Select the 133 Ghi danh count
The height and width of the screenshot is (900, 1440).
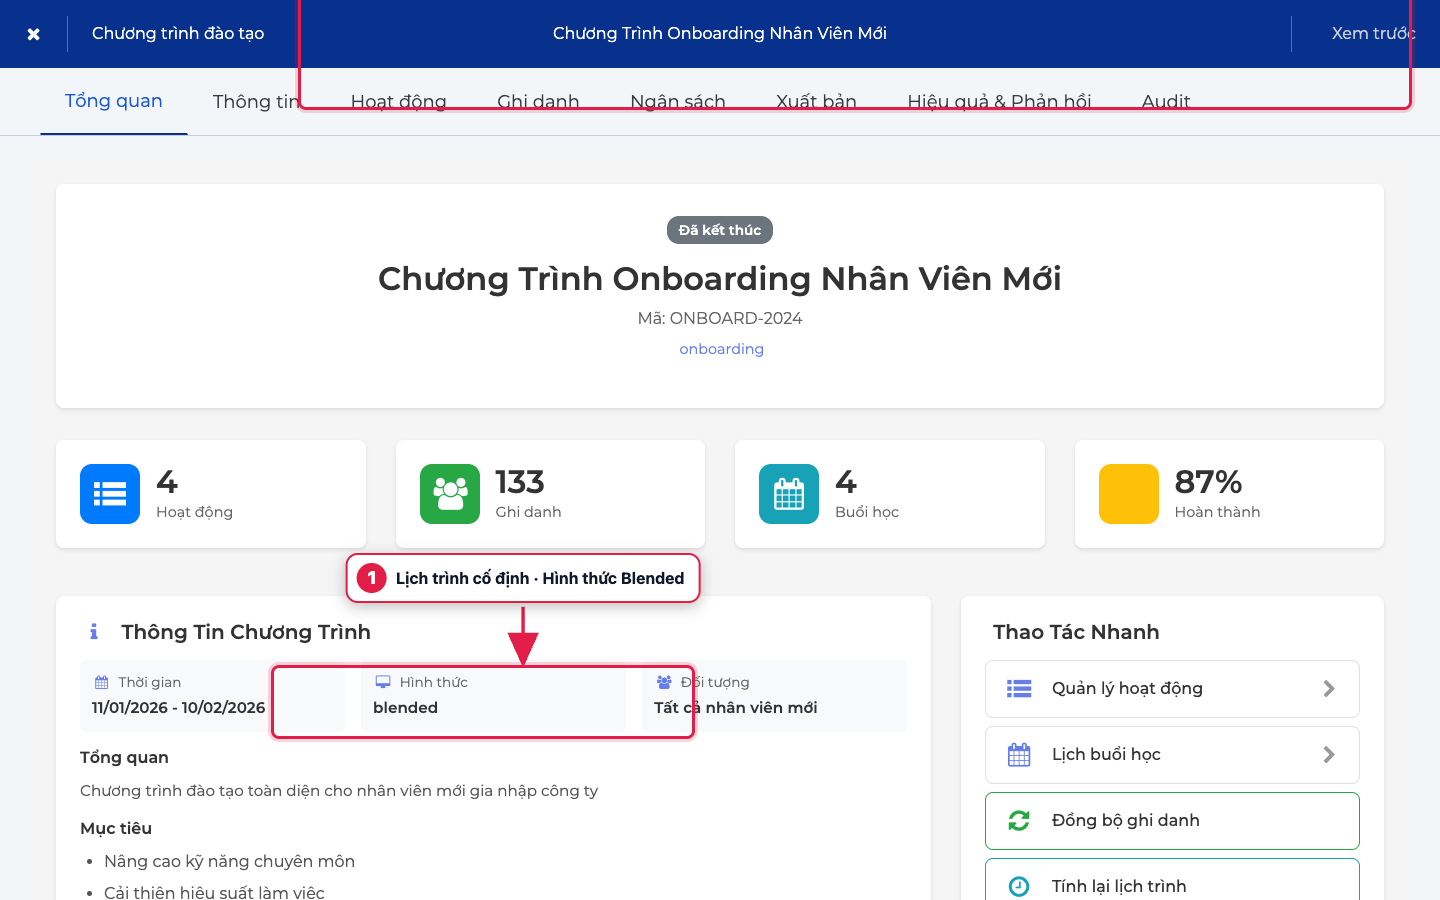520,482
